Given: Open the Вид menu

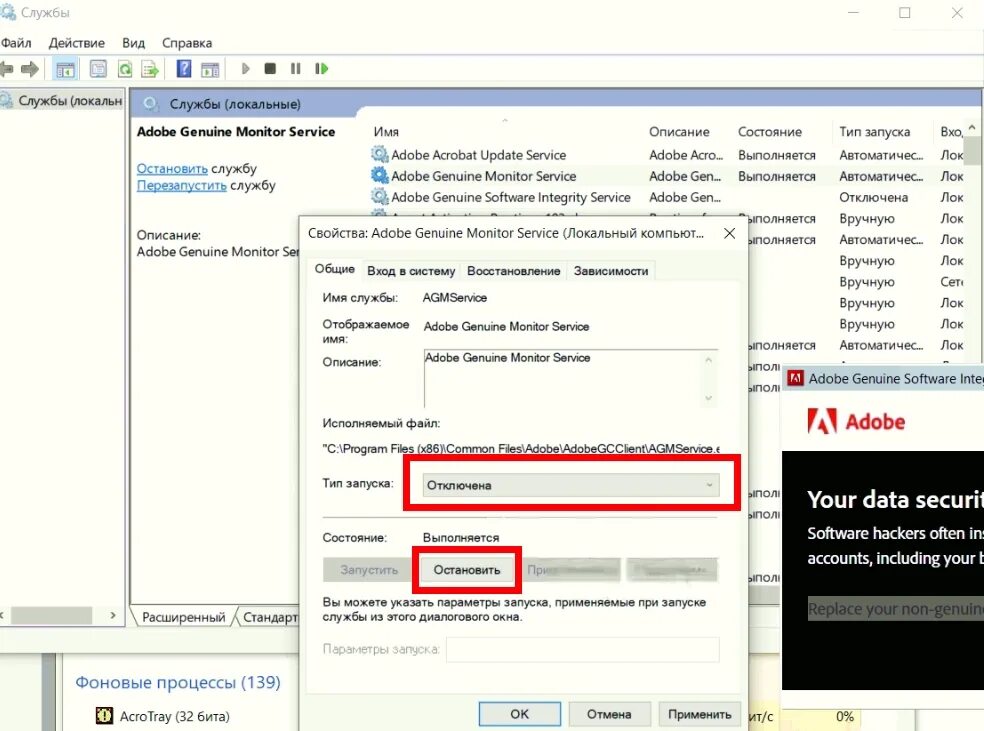Looking at the screenshot, I should pyautogui.click(x=133, y=43).
